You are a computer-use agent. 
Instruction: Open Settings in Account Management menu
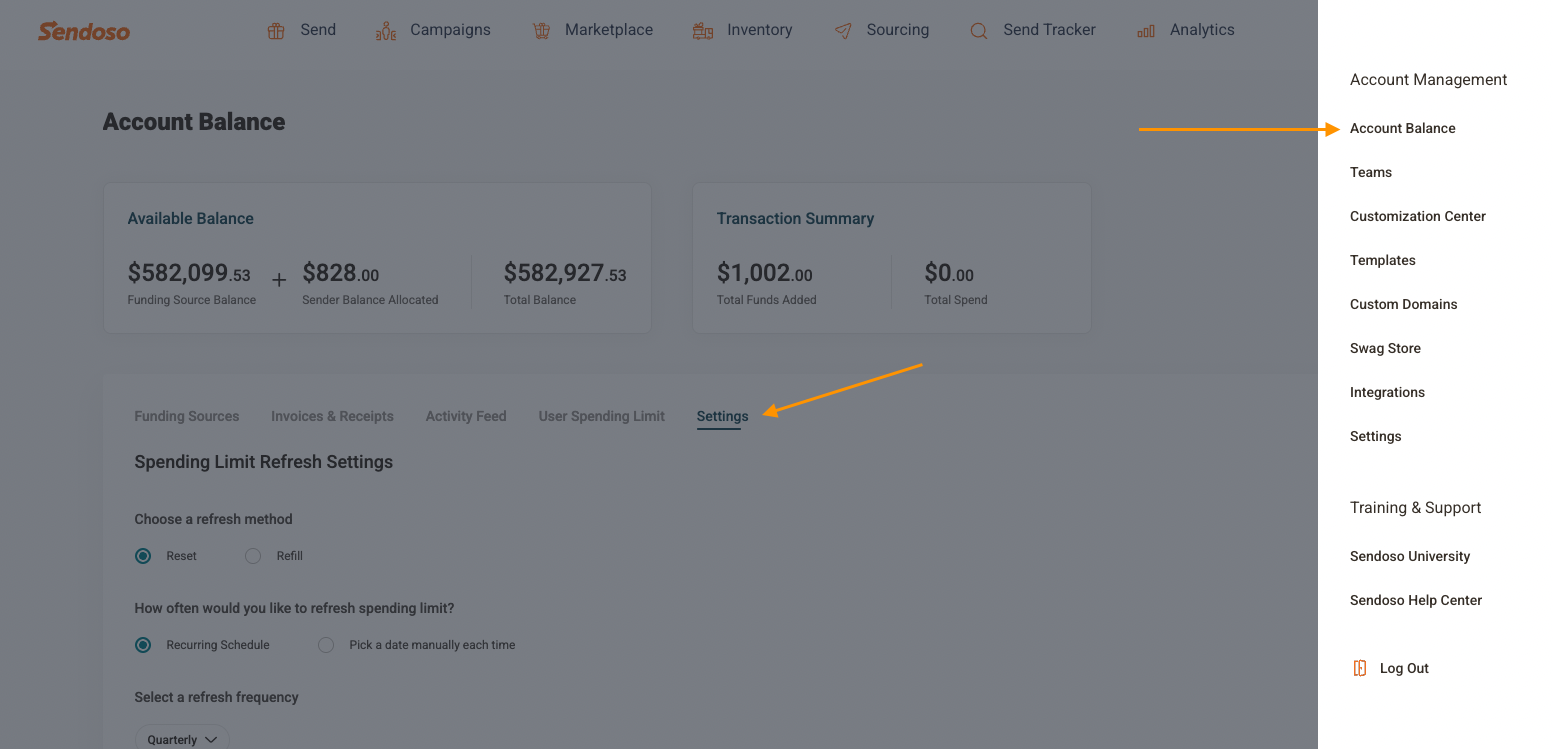1376,436
